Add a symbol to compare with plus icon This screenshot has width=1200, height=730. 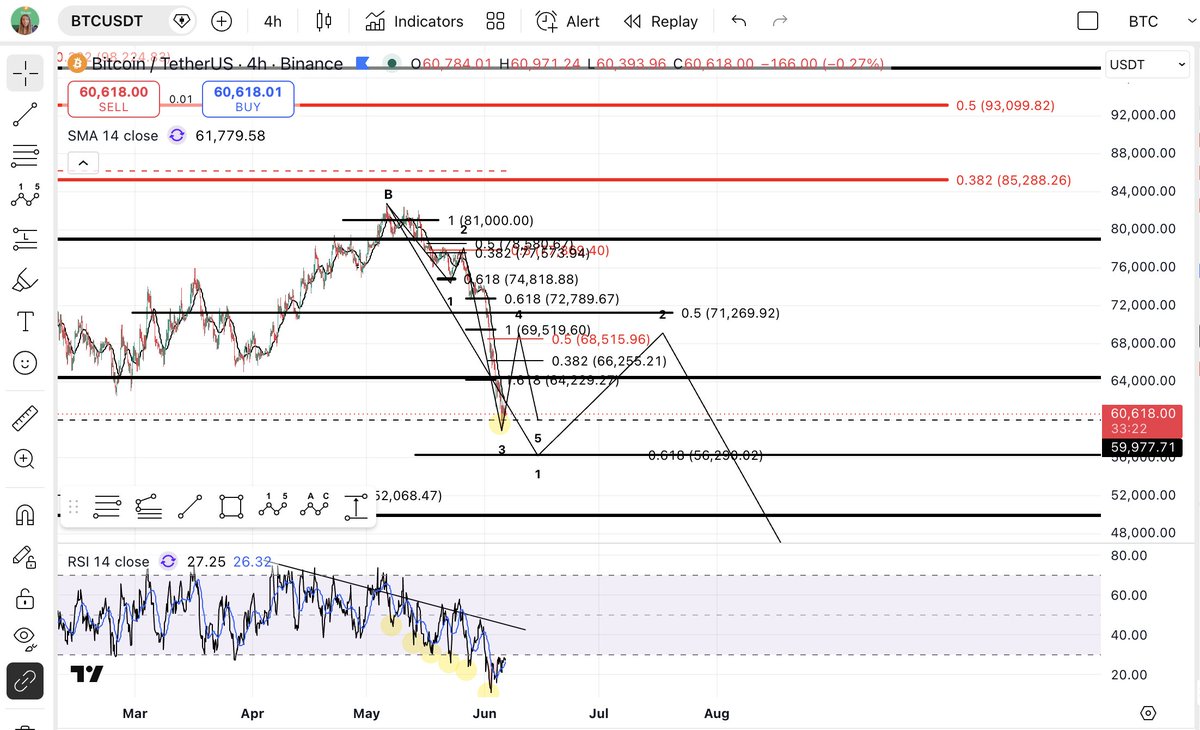[x=222, y=21]
